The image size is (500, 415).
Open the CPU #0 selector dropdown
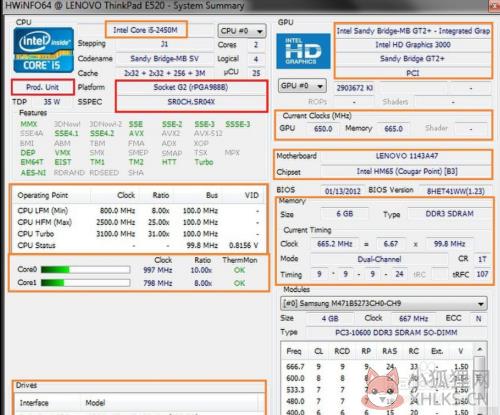(x=242, y=31)
